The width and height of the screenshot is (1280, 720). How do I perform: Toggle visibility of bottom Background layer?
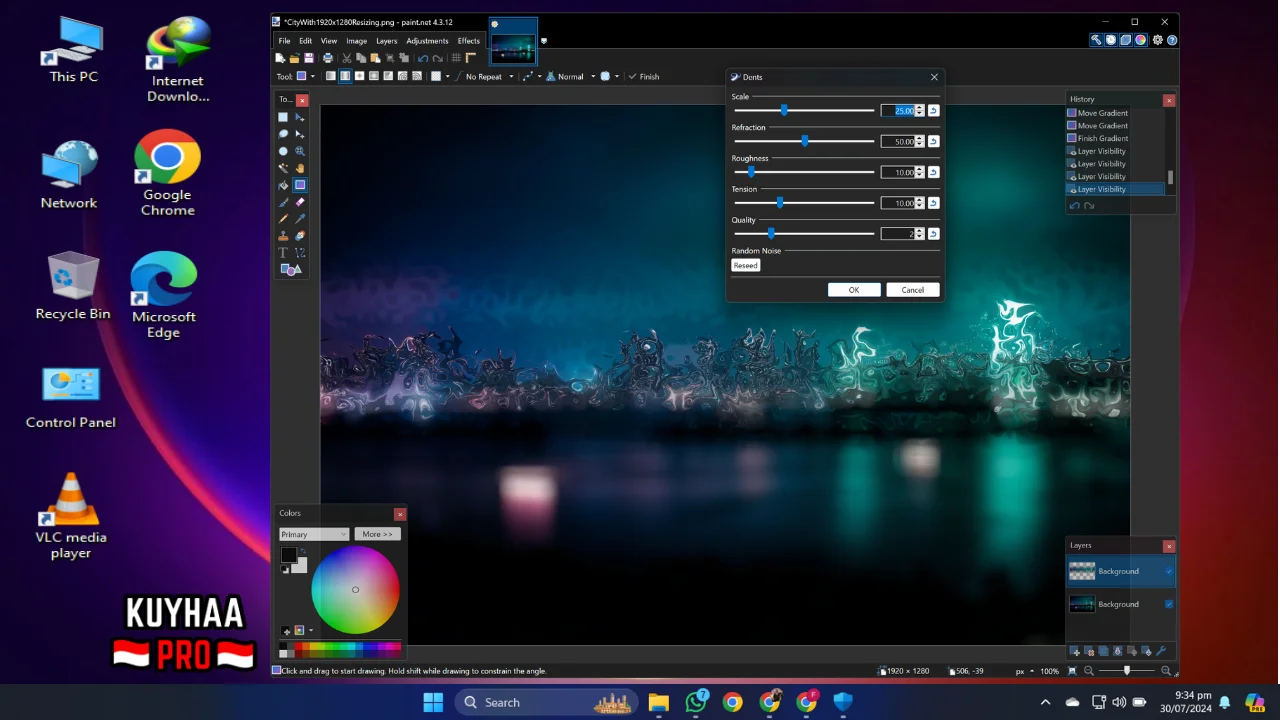click(x=1169, y=604)
